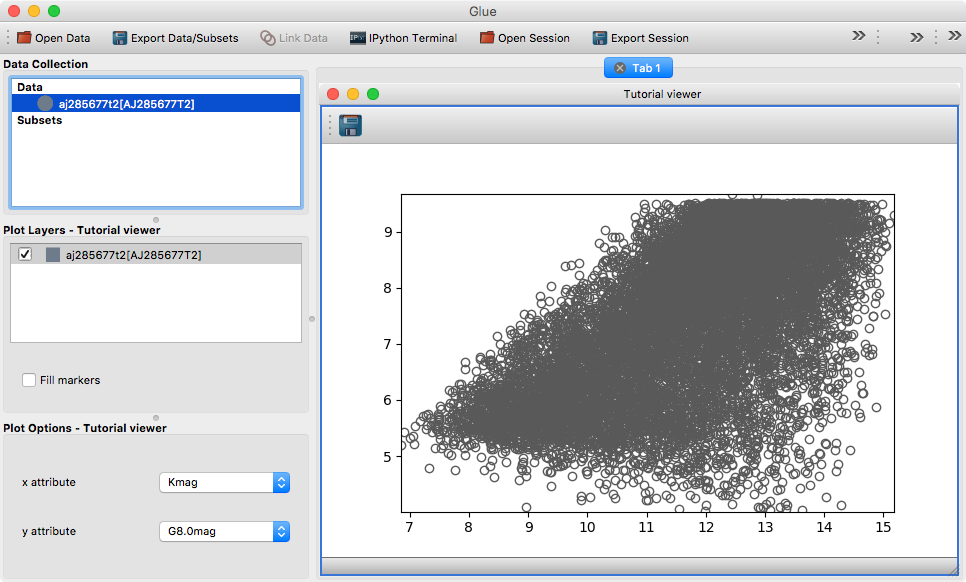Expand the second toolbar overflow chevron
This screenshot has width=966, height=582.
(916, 38)
